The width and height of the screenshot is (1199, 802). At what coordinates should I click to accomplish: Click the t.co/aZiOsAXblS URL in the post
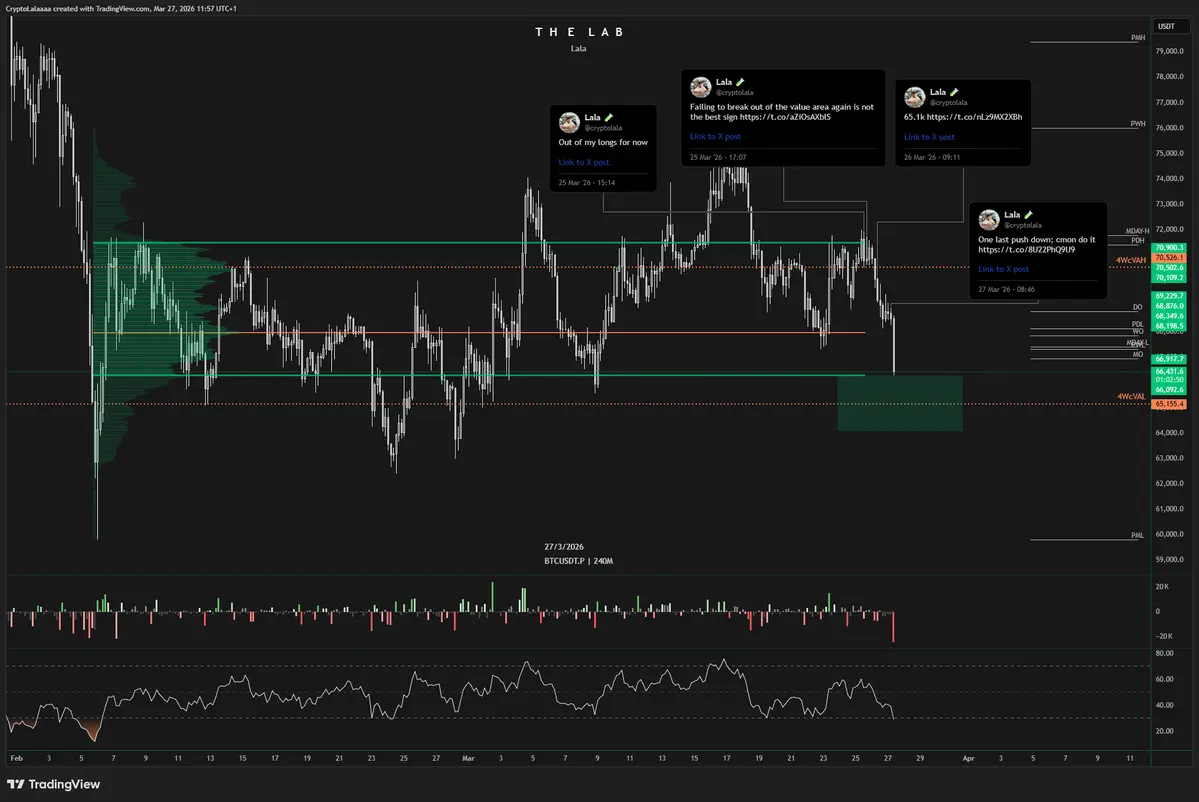[785, 117]
